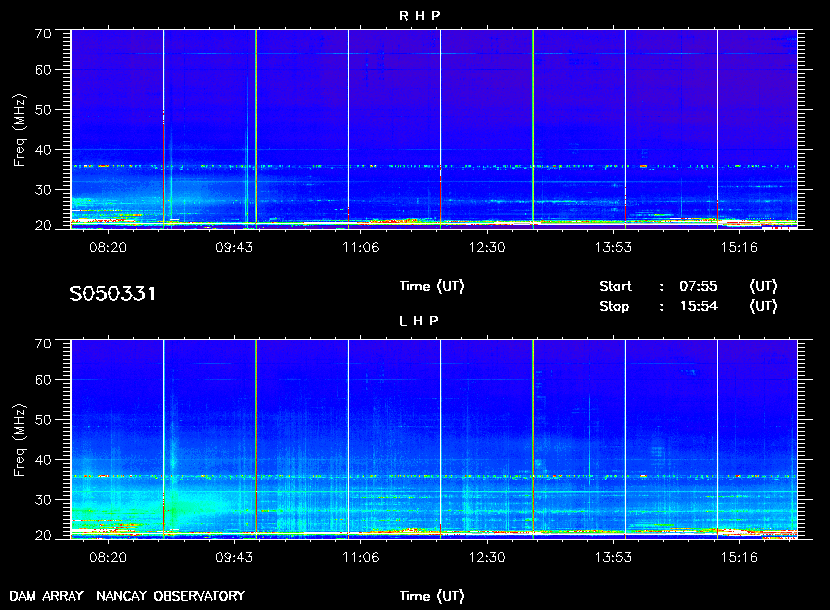The height and width of the screenshot is (610, 830).
Task: Click 12:30 time tick under LHP panel
Action: coord(486,558)
